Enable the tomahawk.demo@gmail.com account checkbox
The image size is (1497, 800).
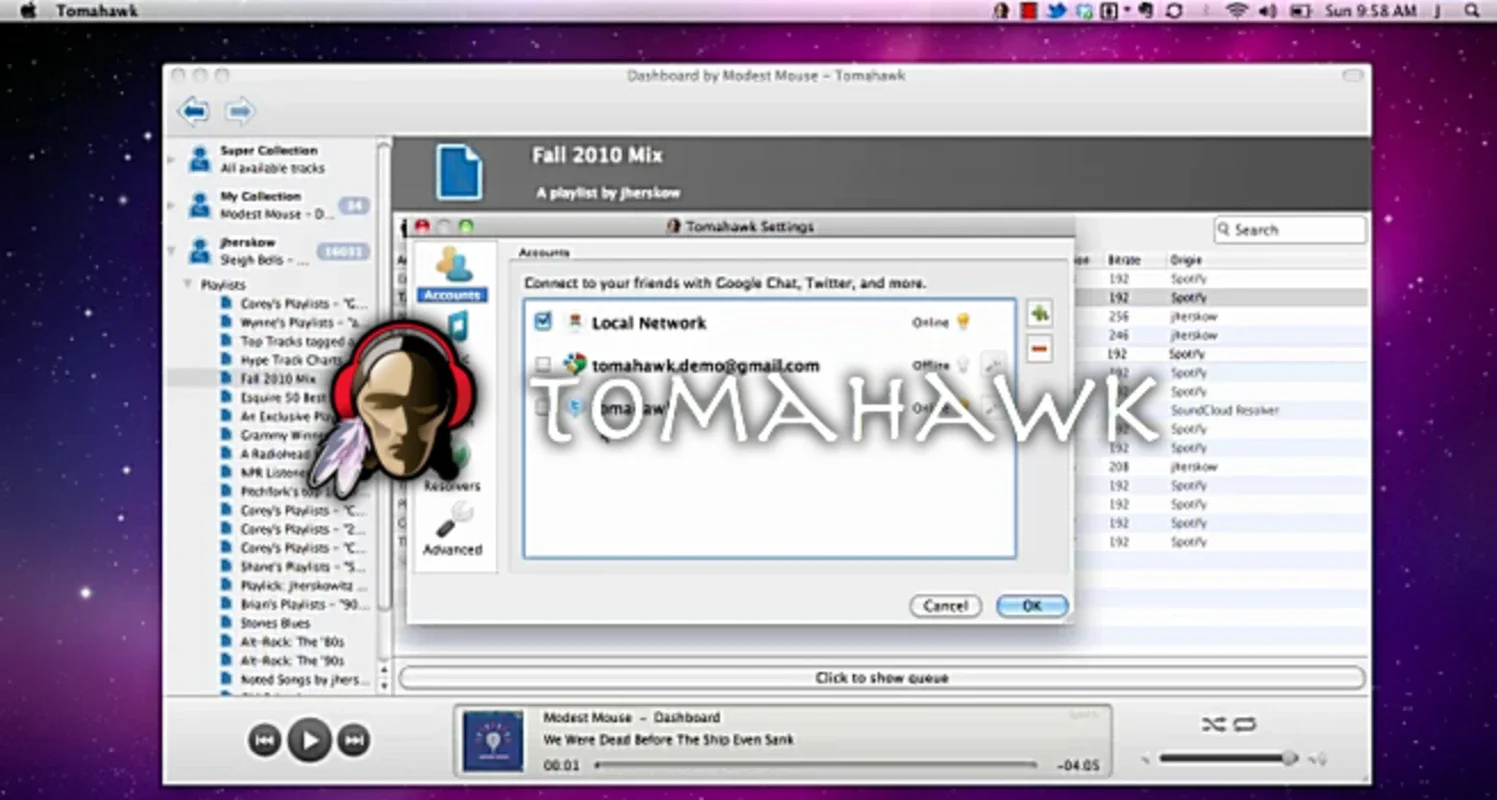pos(543,365)
